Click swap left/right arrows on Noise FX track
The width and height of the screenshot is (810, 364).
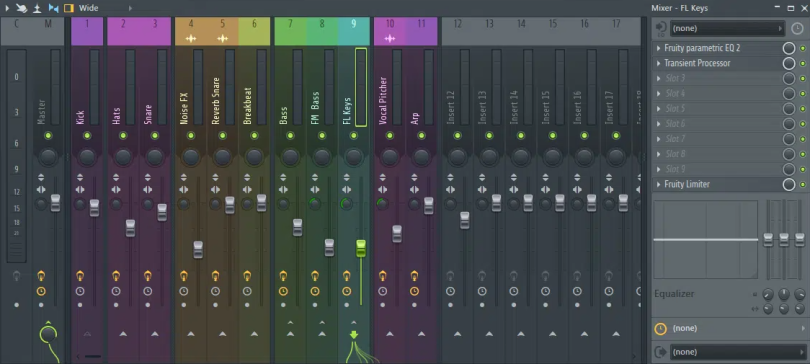[183, 189]
